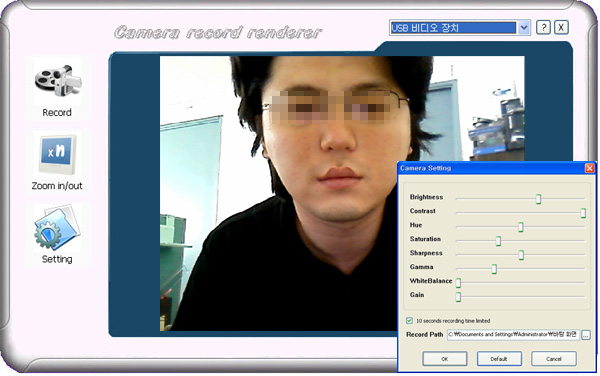Expand the USB video device dropdown arrow
Screen dimensions: 600x376
click(524, 28)
